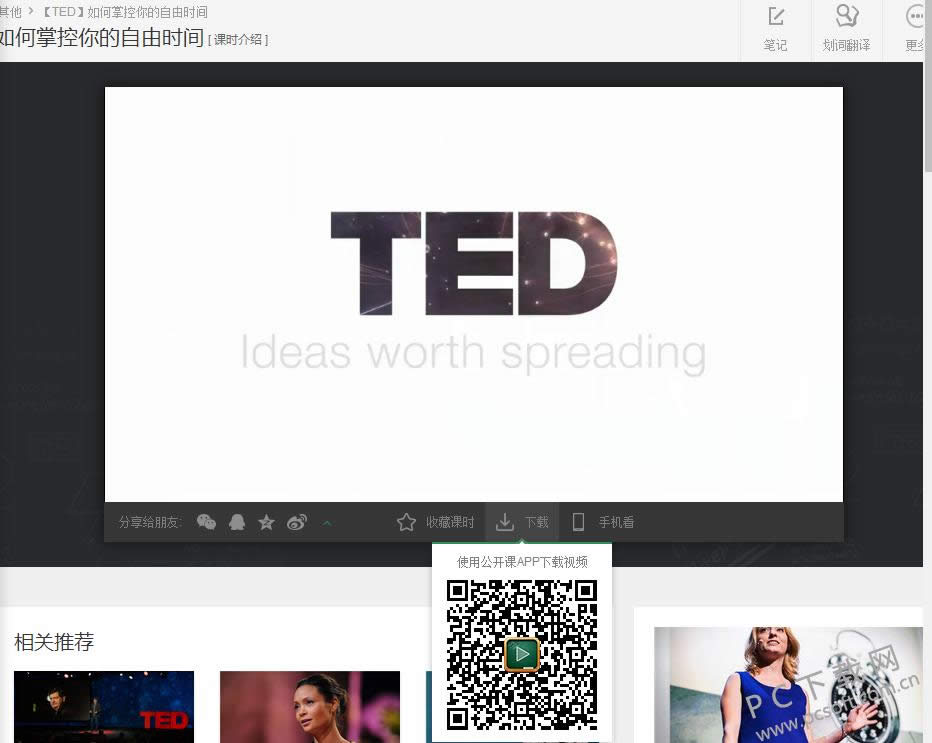Click the QR code in download popup
932x743 pixels.
click(x=522, y=654)
